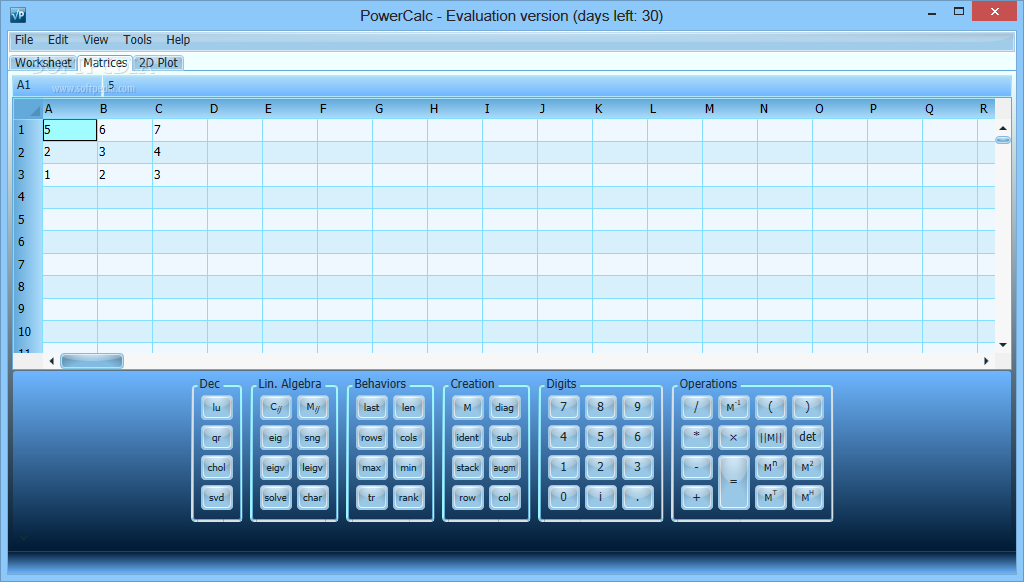1024x582 pixels.
Task: Click the sng singular values button
Action: click(313, 438)
